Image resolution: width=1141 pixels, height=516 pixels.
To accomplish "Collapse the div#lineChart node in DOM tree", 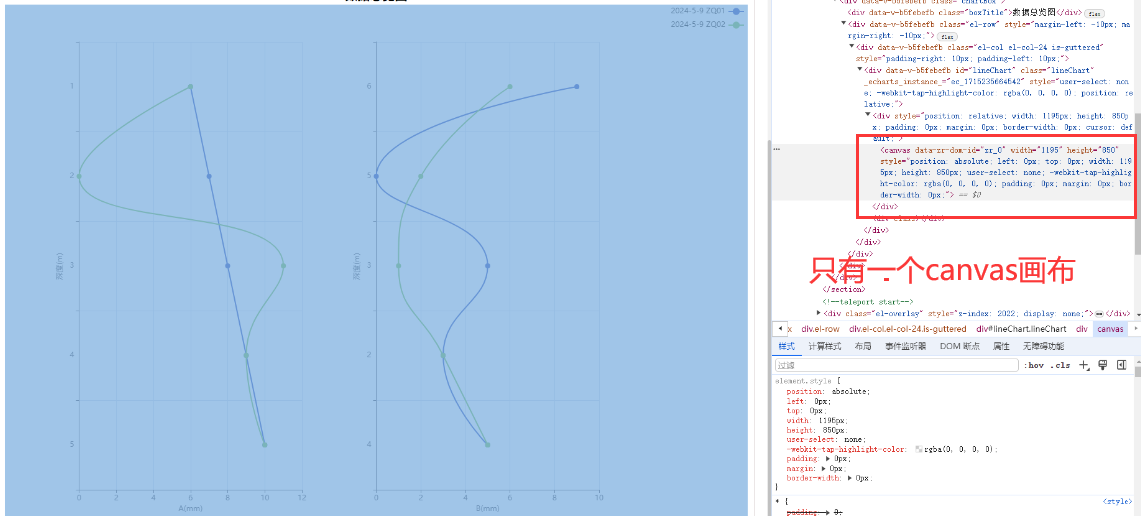I will point(860,69).
